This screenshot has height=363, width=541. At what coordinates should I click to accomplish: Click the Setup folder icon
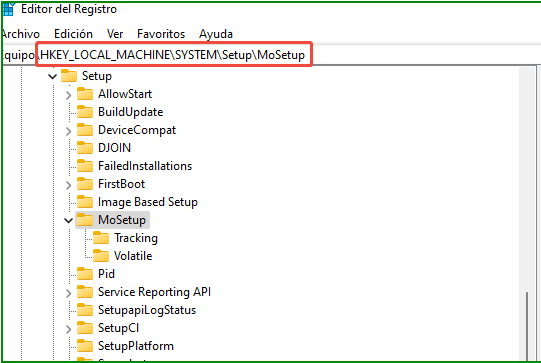(69, 76)
